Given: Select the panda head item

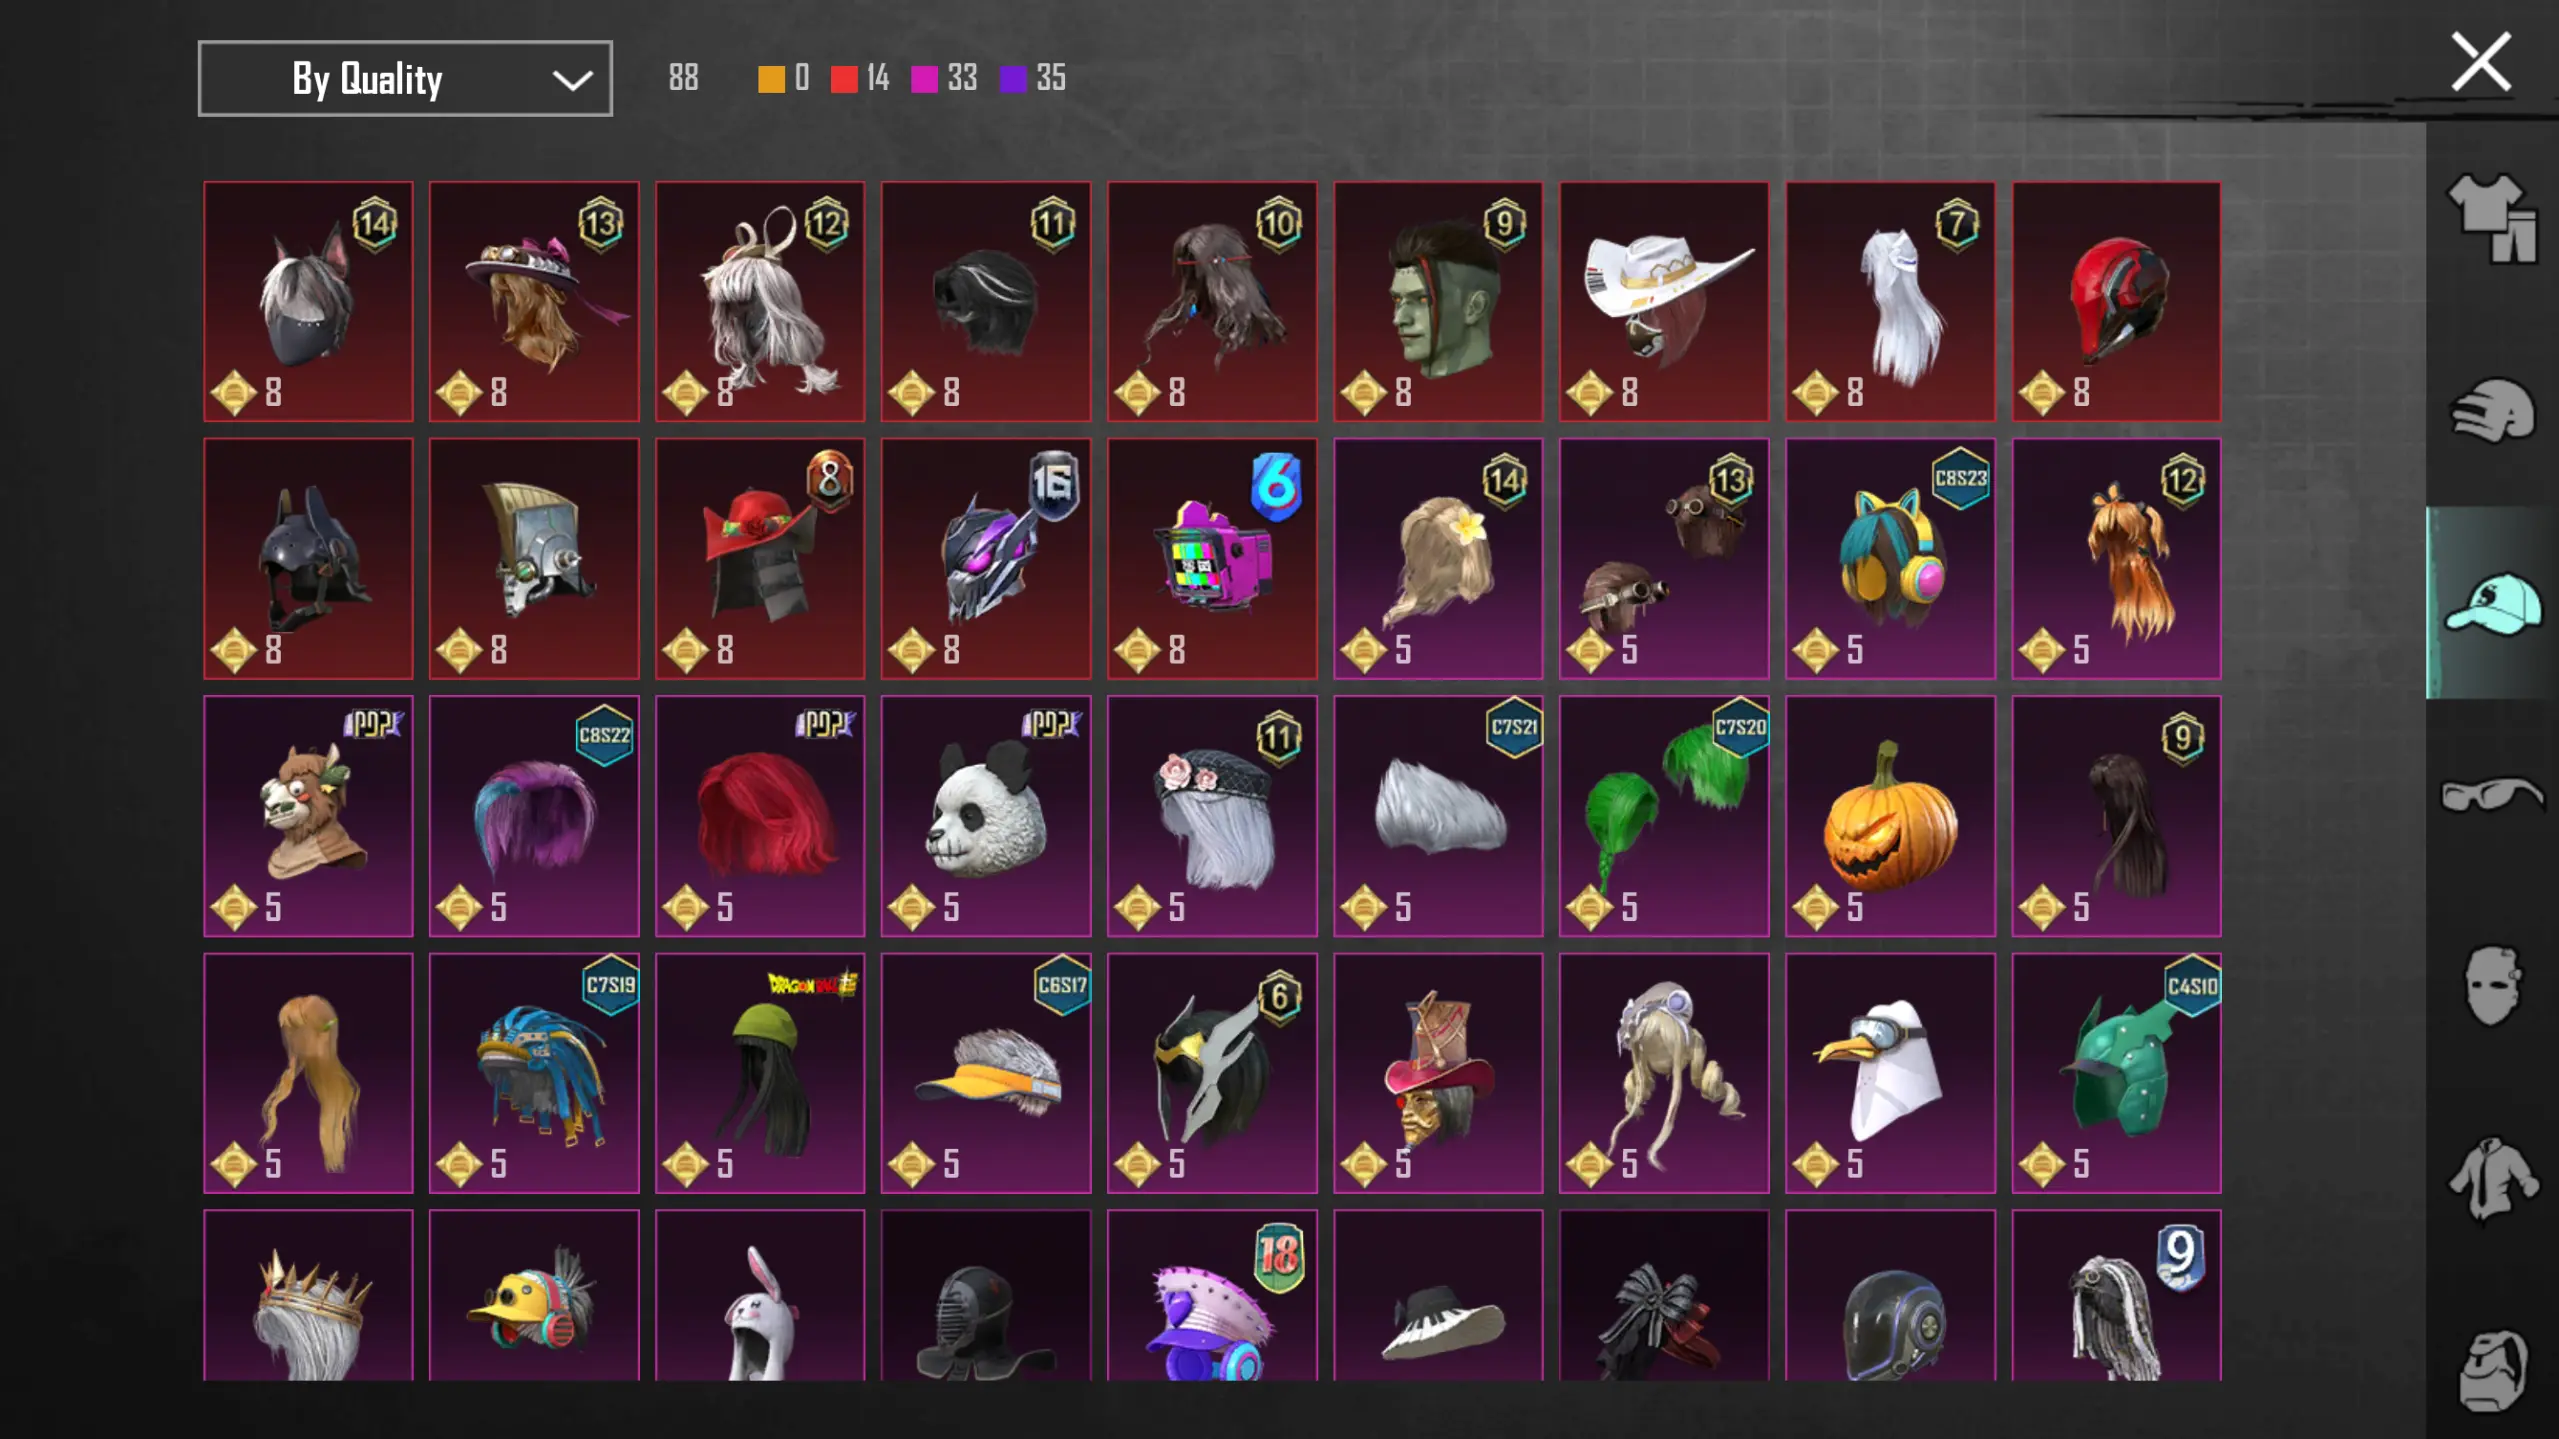Looking at the screenshot, I should coord(986,816).
